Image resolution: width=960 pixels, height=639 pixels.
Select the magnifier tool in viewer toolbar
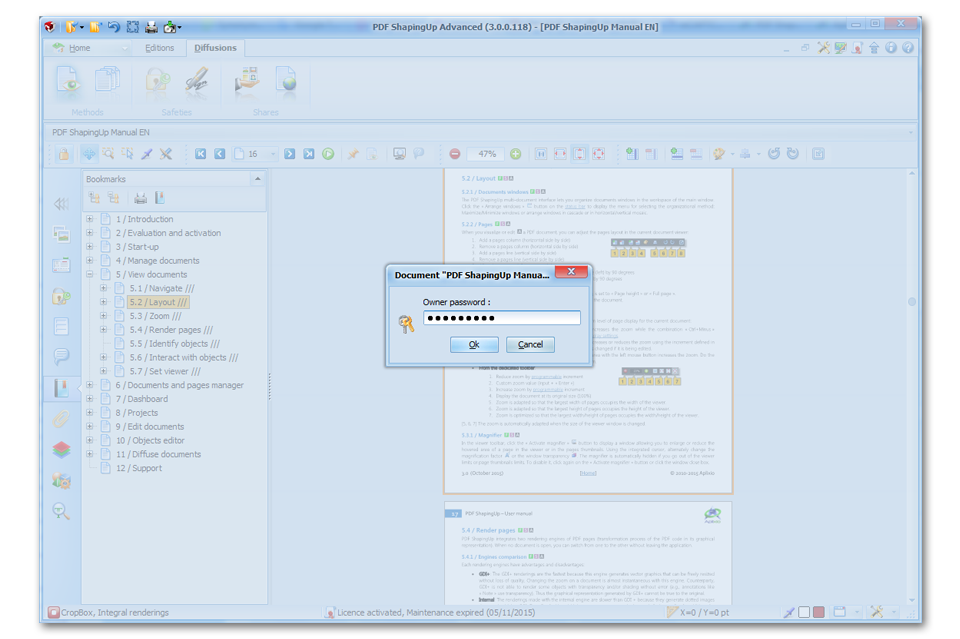[108, 154]
